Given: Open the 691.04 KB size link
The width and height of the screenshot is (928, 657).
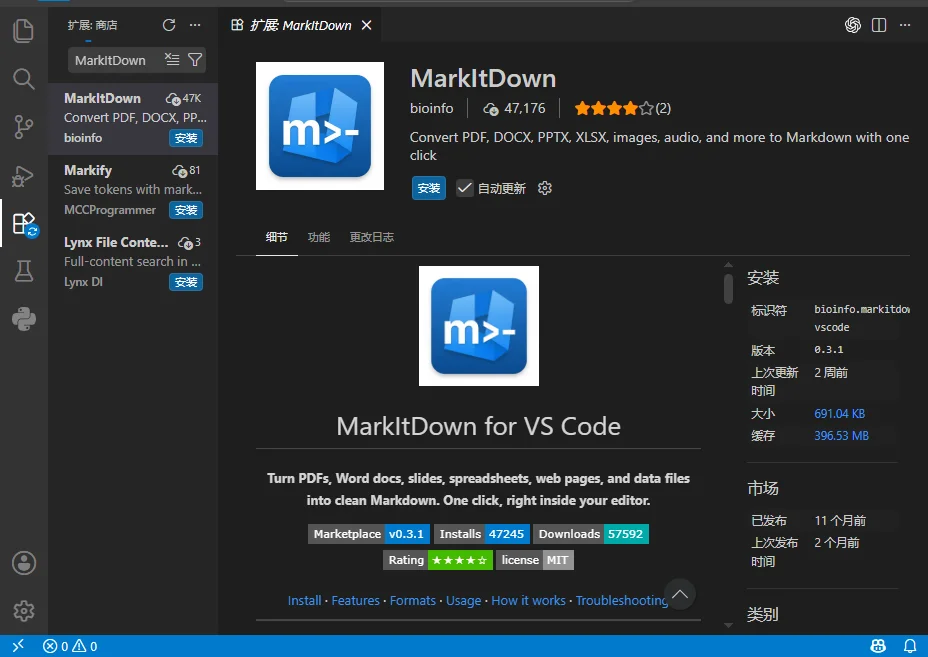Looking at the screenshot, I should click(x=839, y=414).
